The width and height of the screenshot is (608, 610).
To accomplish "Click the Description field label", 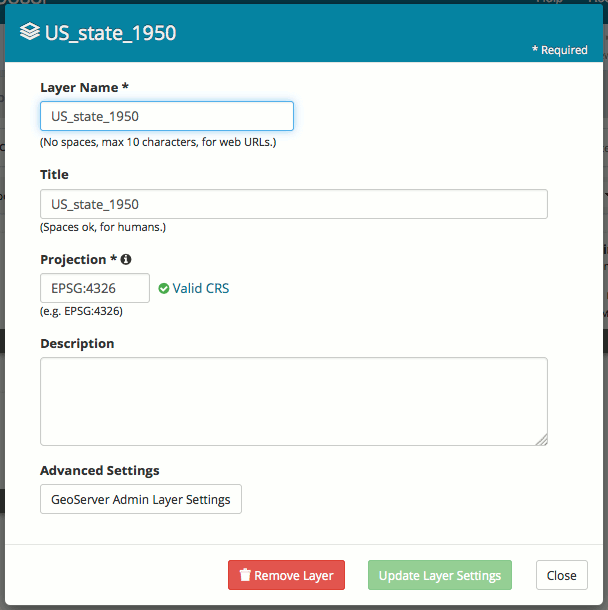I will (x=77, y=344).
